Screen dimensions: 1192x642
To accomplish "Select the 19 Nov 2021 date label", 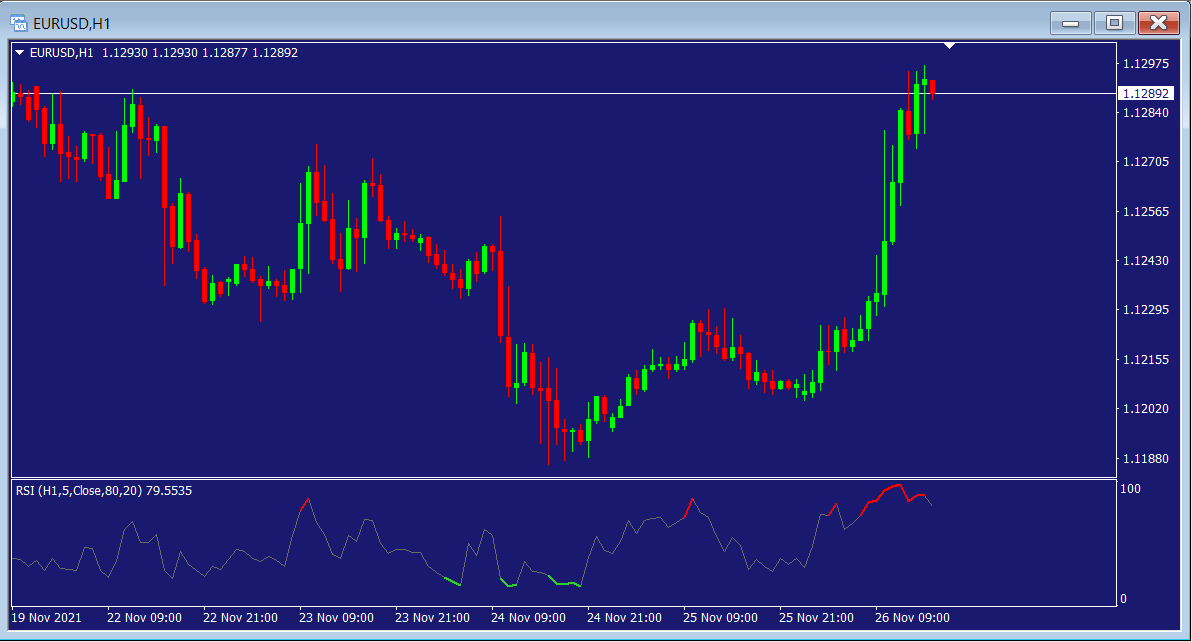I will (48, 617).
